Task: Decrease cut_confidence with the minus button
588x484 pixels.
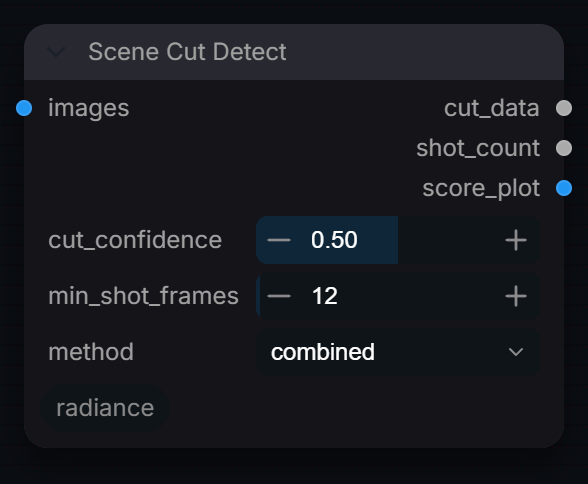Action: [x=279, y=240]
